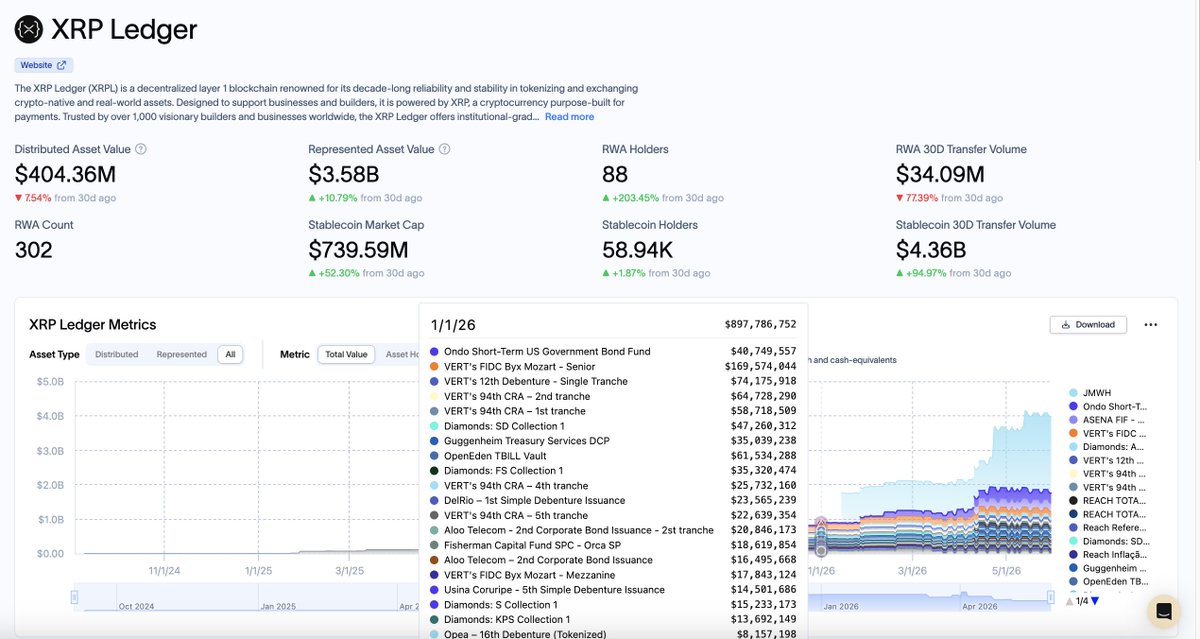Click the $5.0B y-axis label
The height and width of the screenshot is (639, 1200).
pyautogui.click(x=49, y=382)
